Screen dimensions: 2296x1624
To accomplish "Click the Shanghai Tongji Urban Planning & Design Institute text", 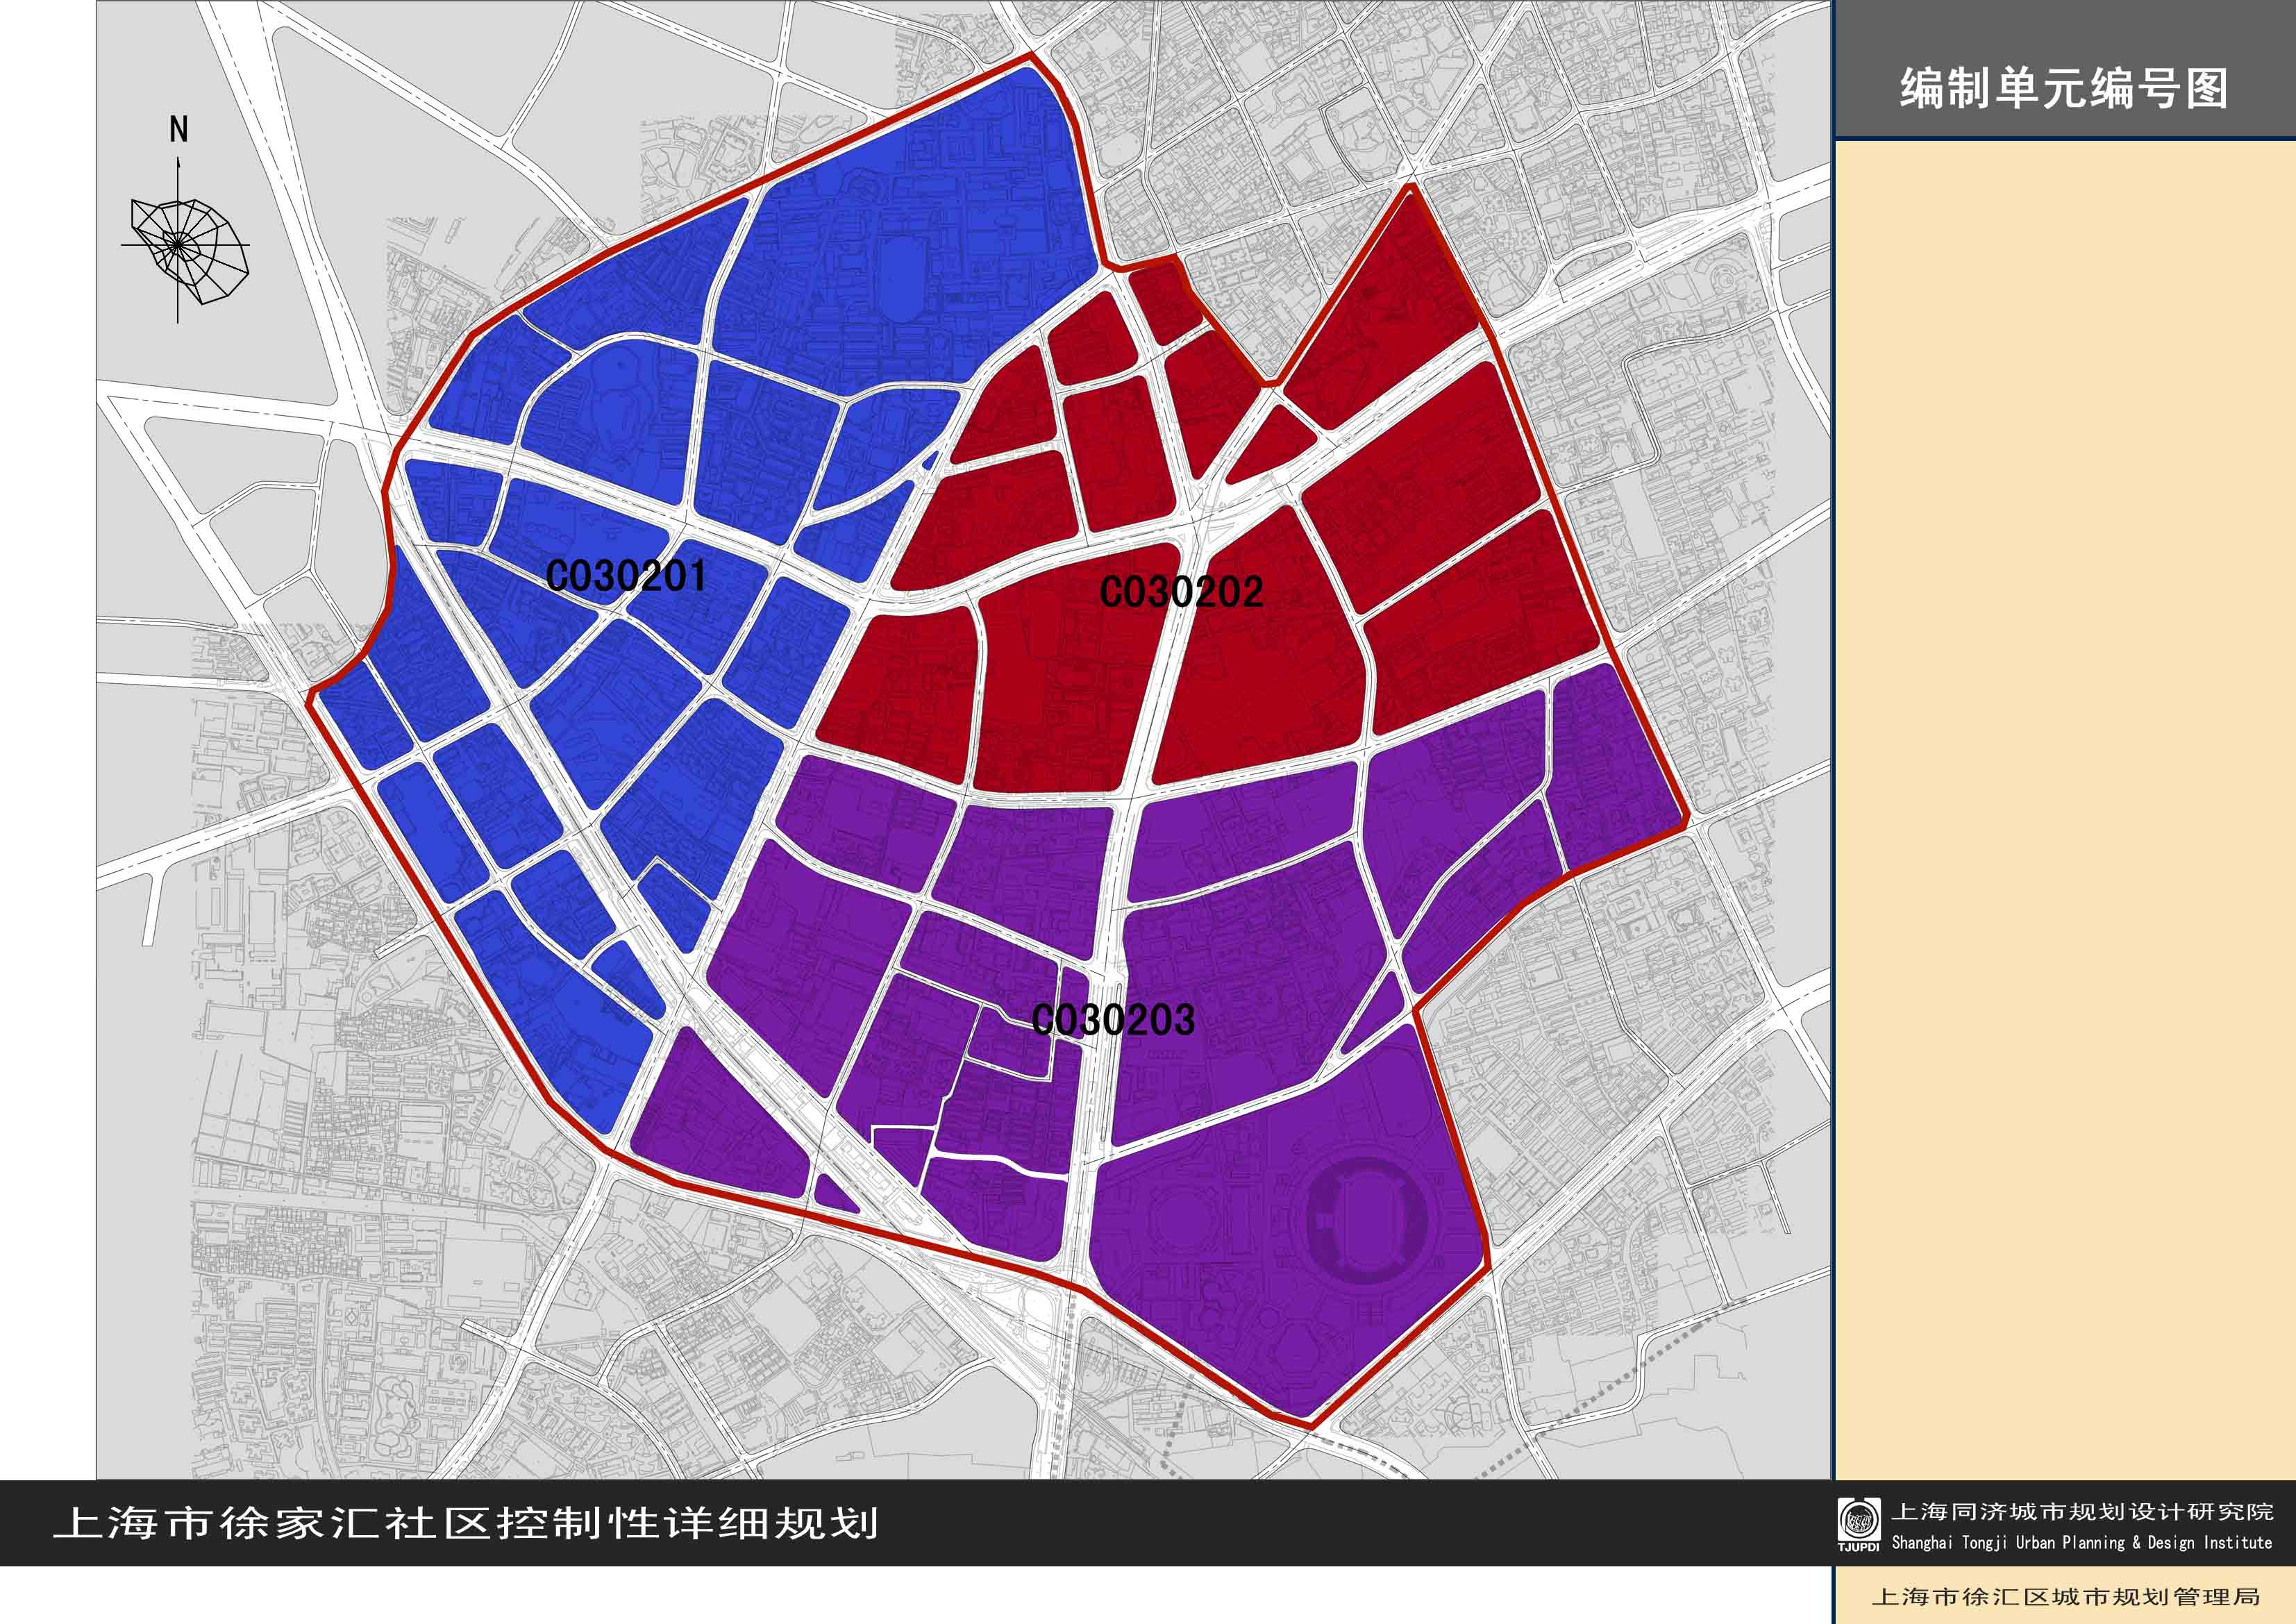I will click(x=2082, y=1543).
